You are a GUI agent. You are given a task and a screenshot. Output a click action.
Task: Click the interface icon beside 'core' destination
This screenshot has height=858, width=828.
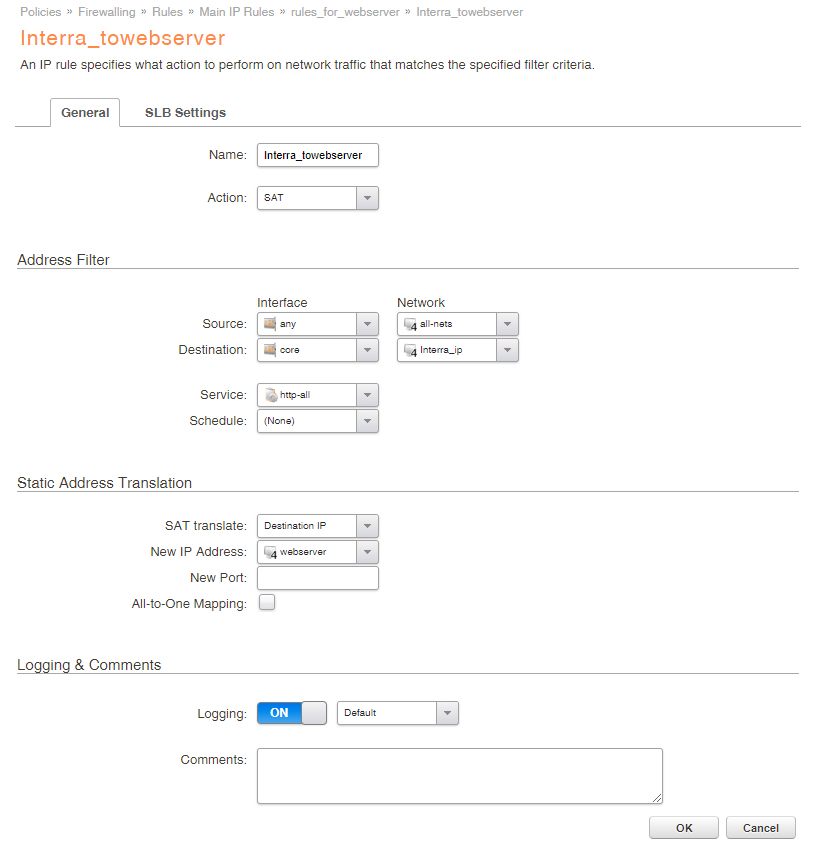[270, 350]
